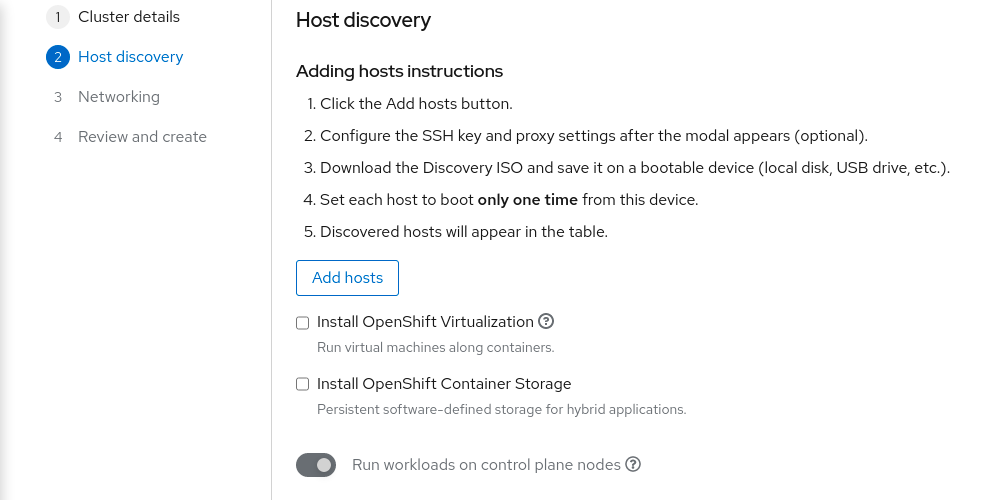Click the step 3 number badge
This screenshot has height=500, width=1000.
click(58, 97)
